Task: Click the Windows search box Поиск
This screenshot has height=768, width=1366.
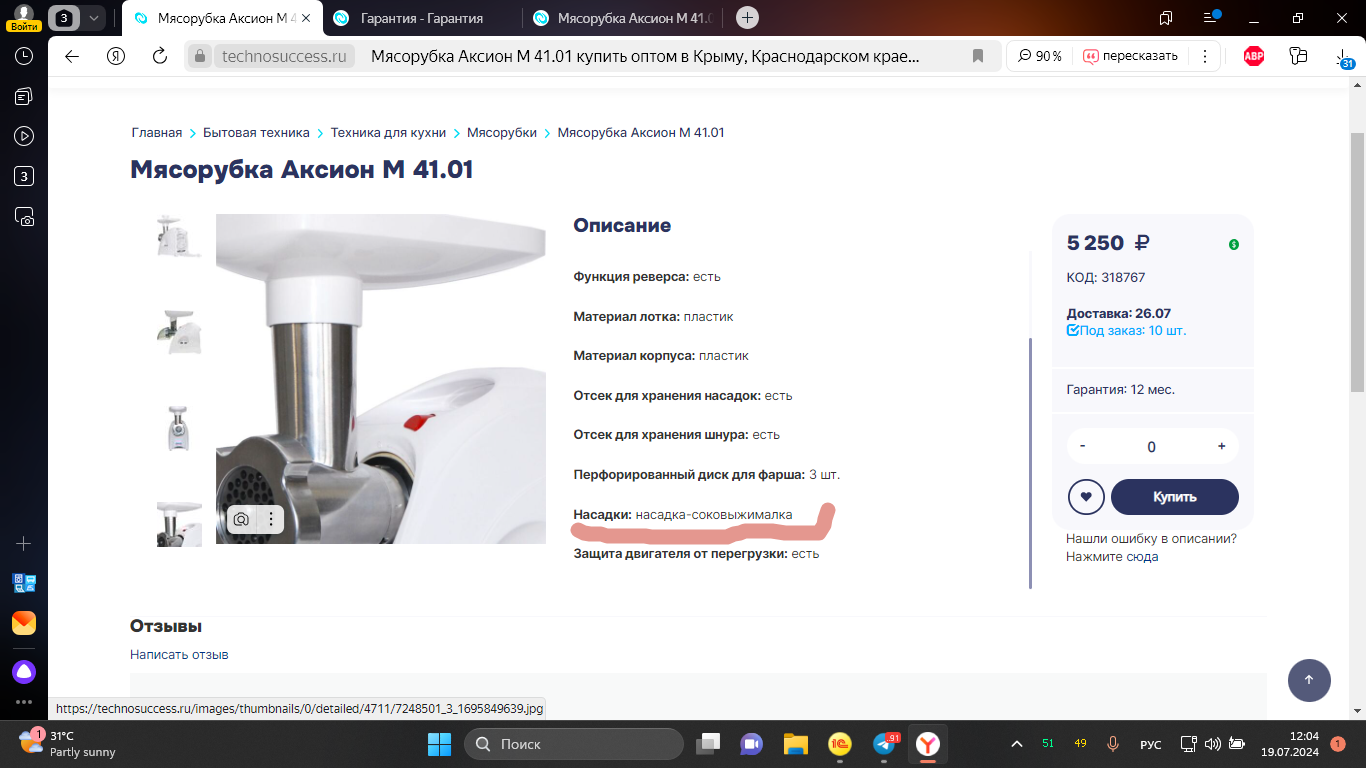Action: pos(574,744)
